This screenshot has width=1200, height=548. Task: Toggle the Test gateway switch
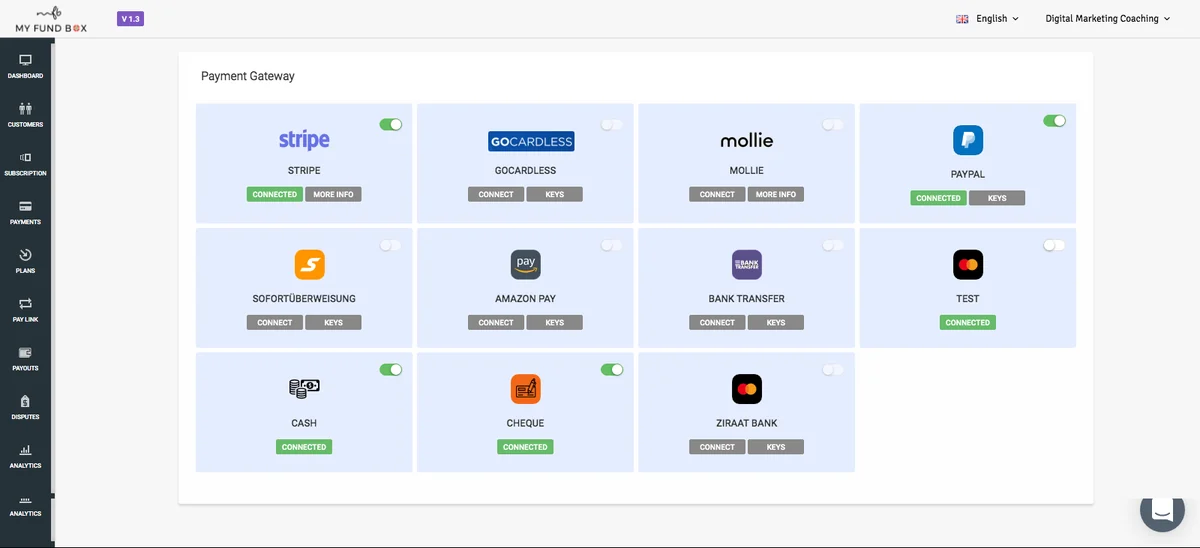click(x=1055, y=246)
